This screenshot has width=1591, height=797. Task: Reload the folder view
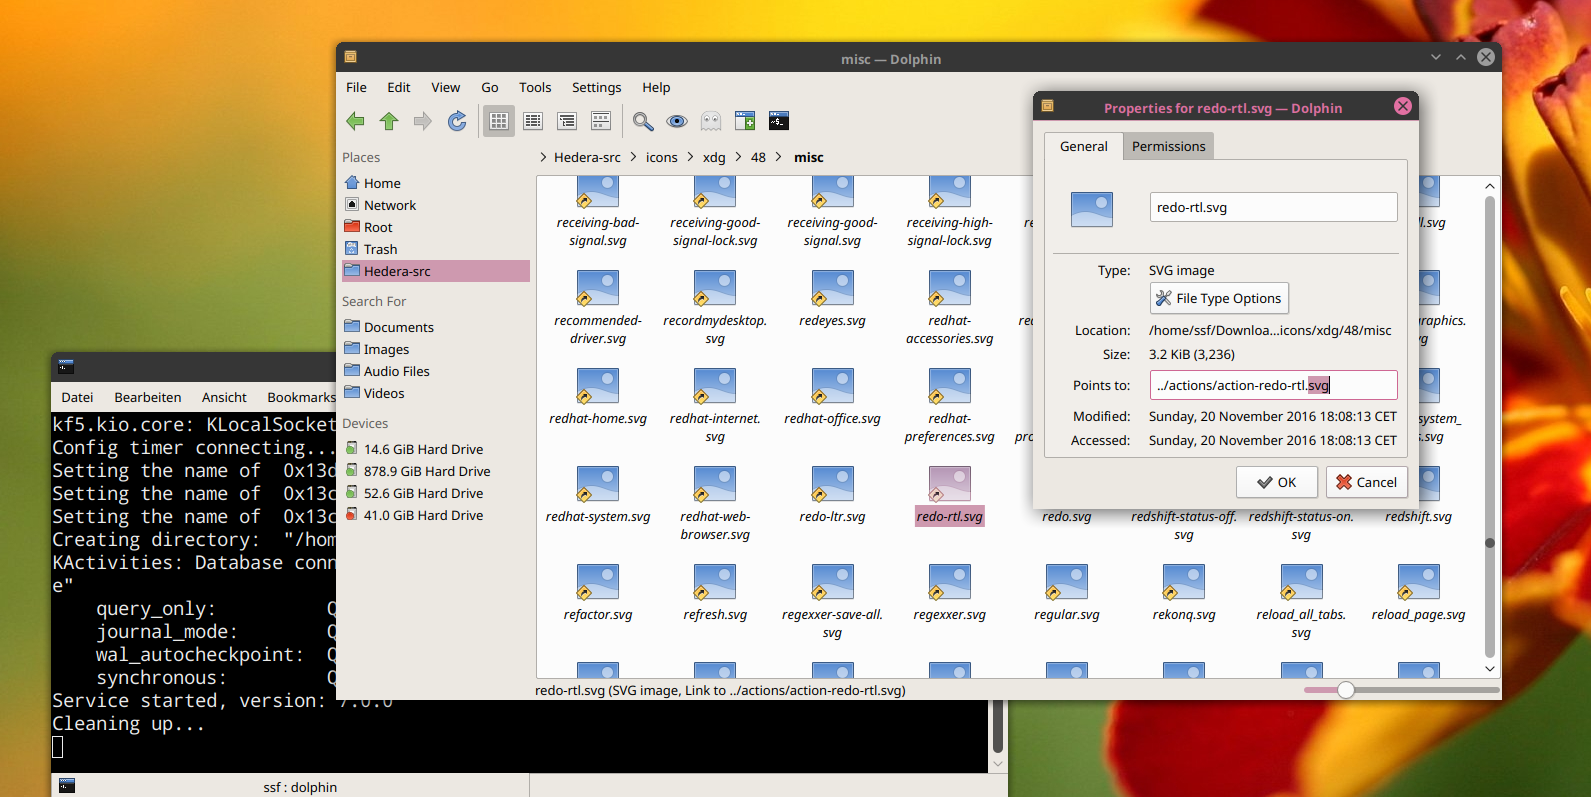457,121
